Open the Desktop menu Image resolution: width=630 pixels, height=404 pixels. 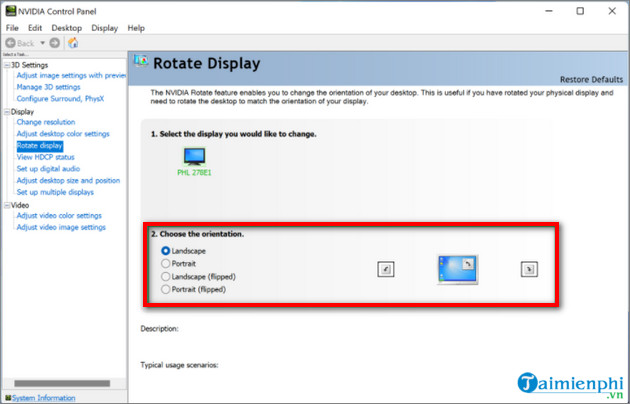coord(67,28)
